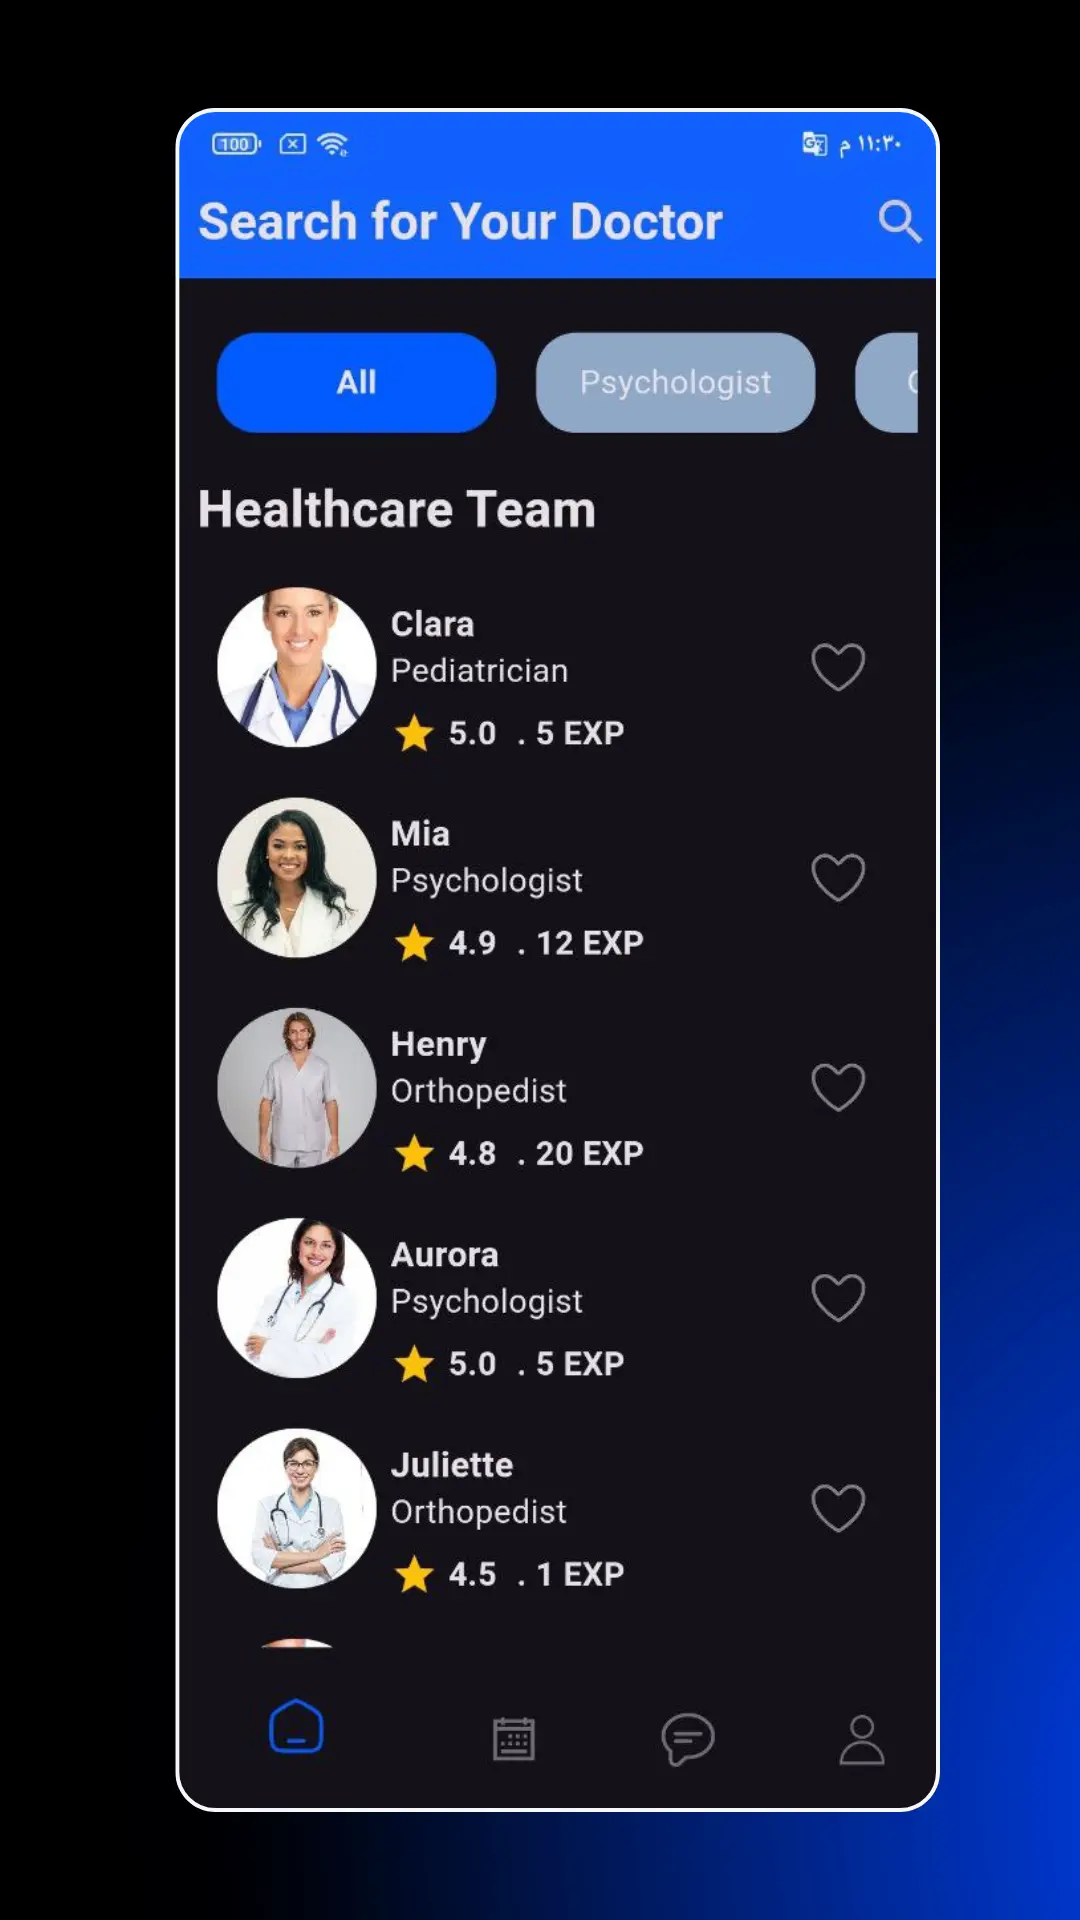This screenshot has width=1080, height=1920.
Task: Filter by Psychologist category chip
Action: point(675,382)
